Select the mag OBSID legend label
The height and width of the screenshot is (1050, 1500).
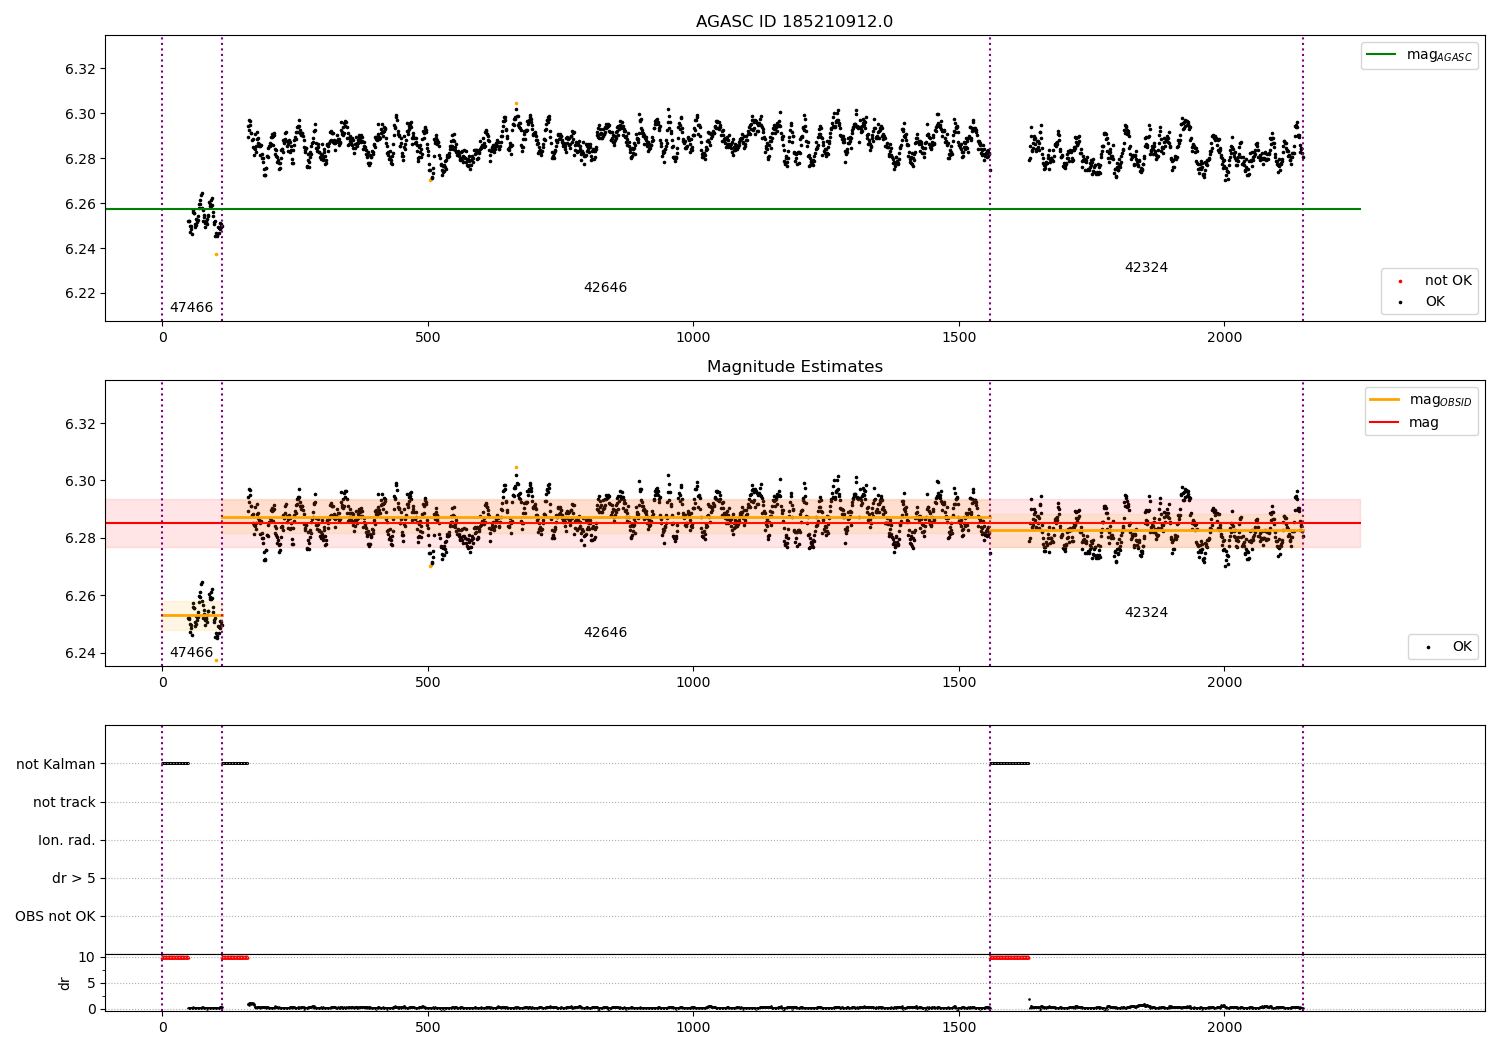click(1440, 400)
